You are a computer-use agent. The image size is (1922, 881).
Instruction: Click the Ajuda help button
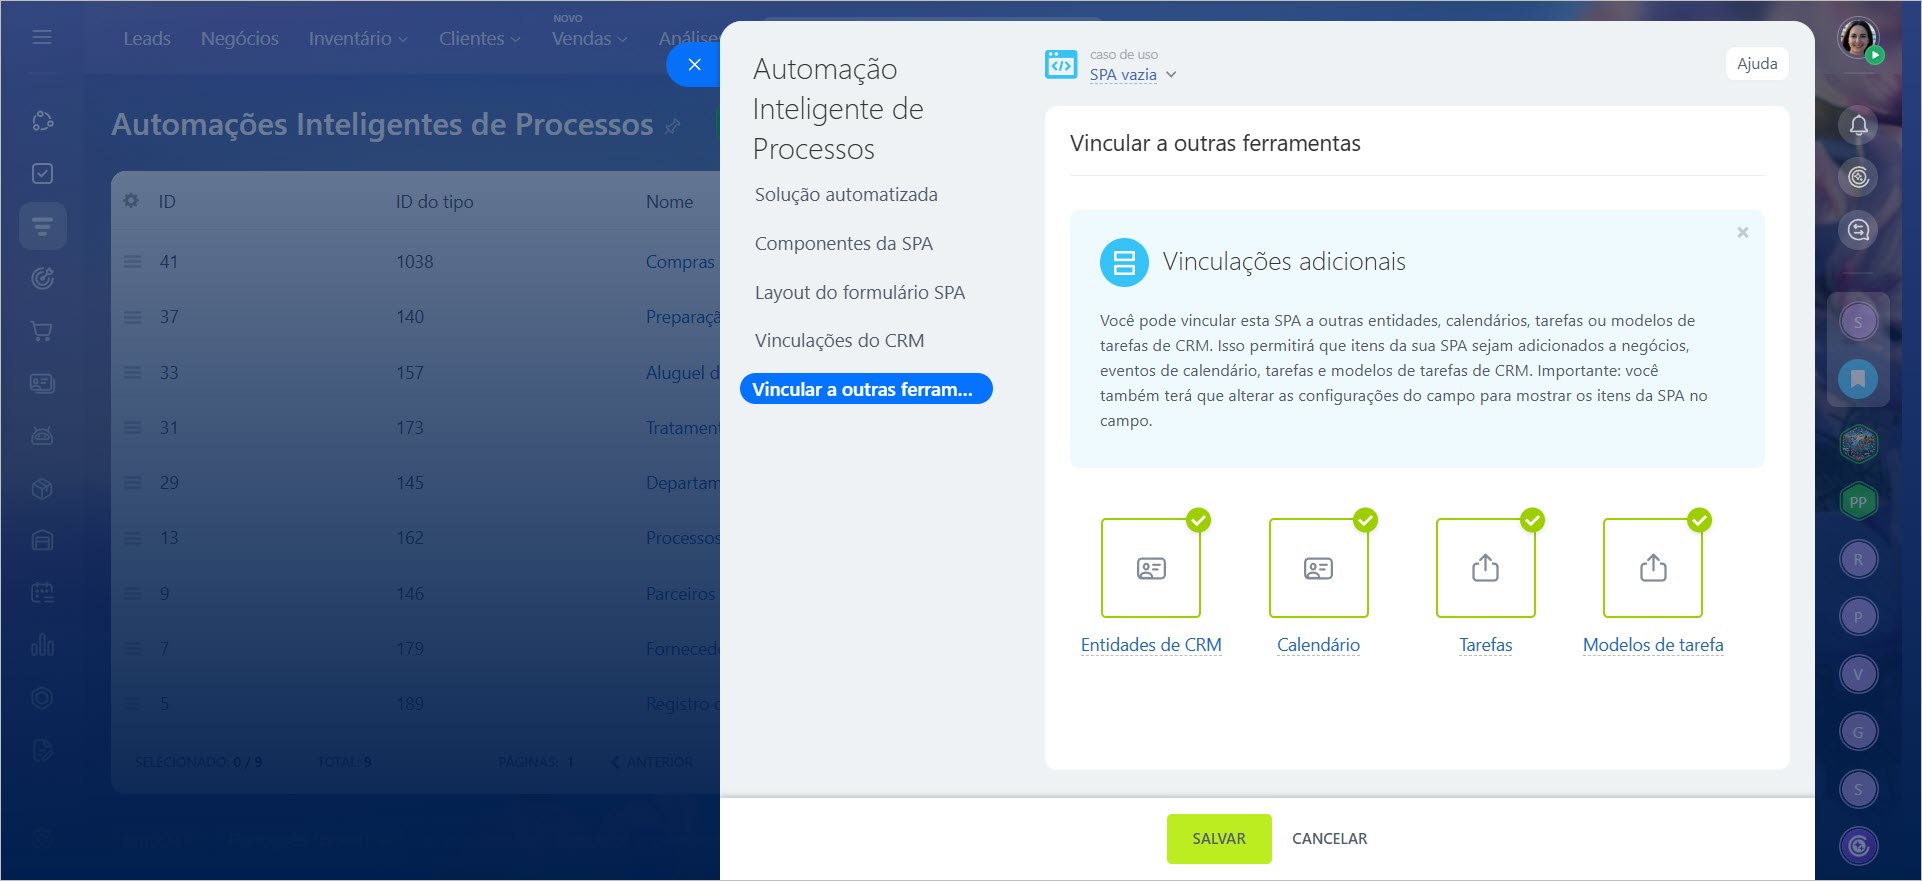click(x=1756, y=64)
